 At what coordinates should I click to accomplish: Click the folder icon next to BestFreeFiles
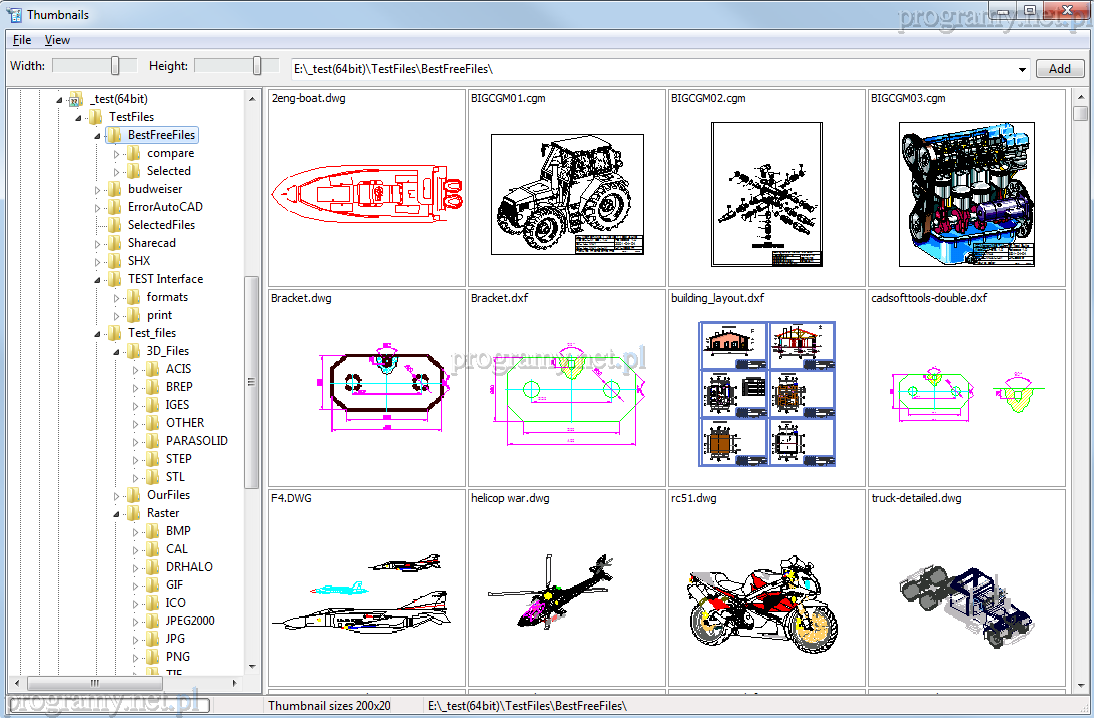click(x=113, y=135)
